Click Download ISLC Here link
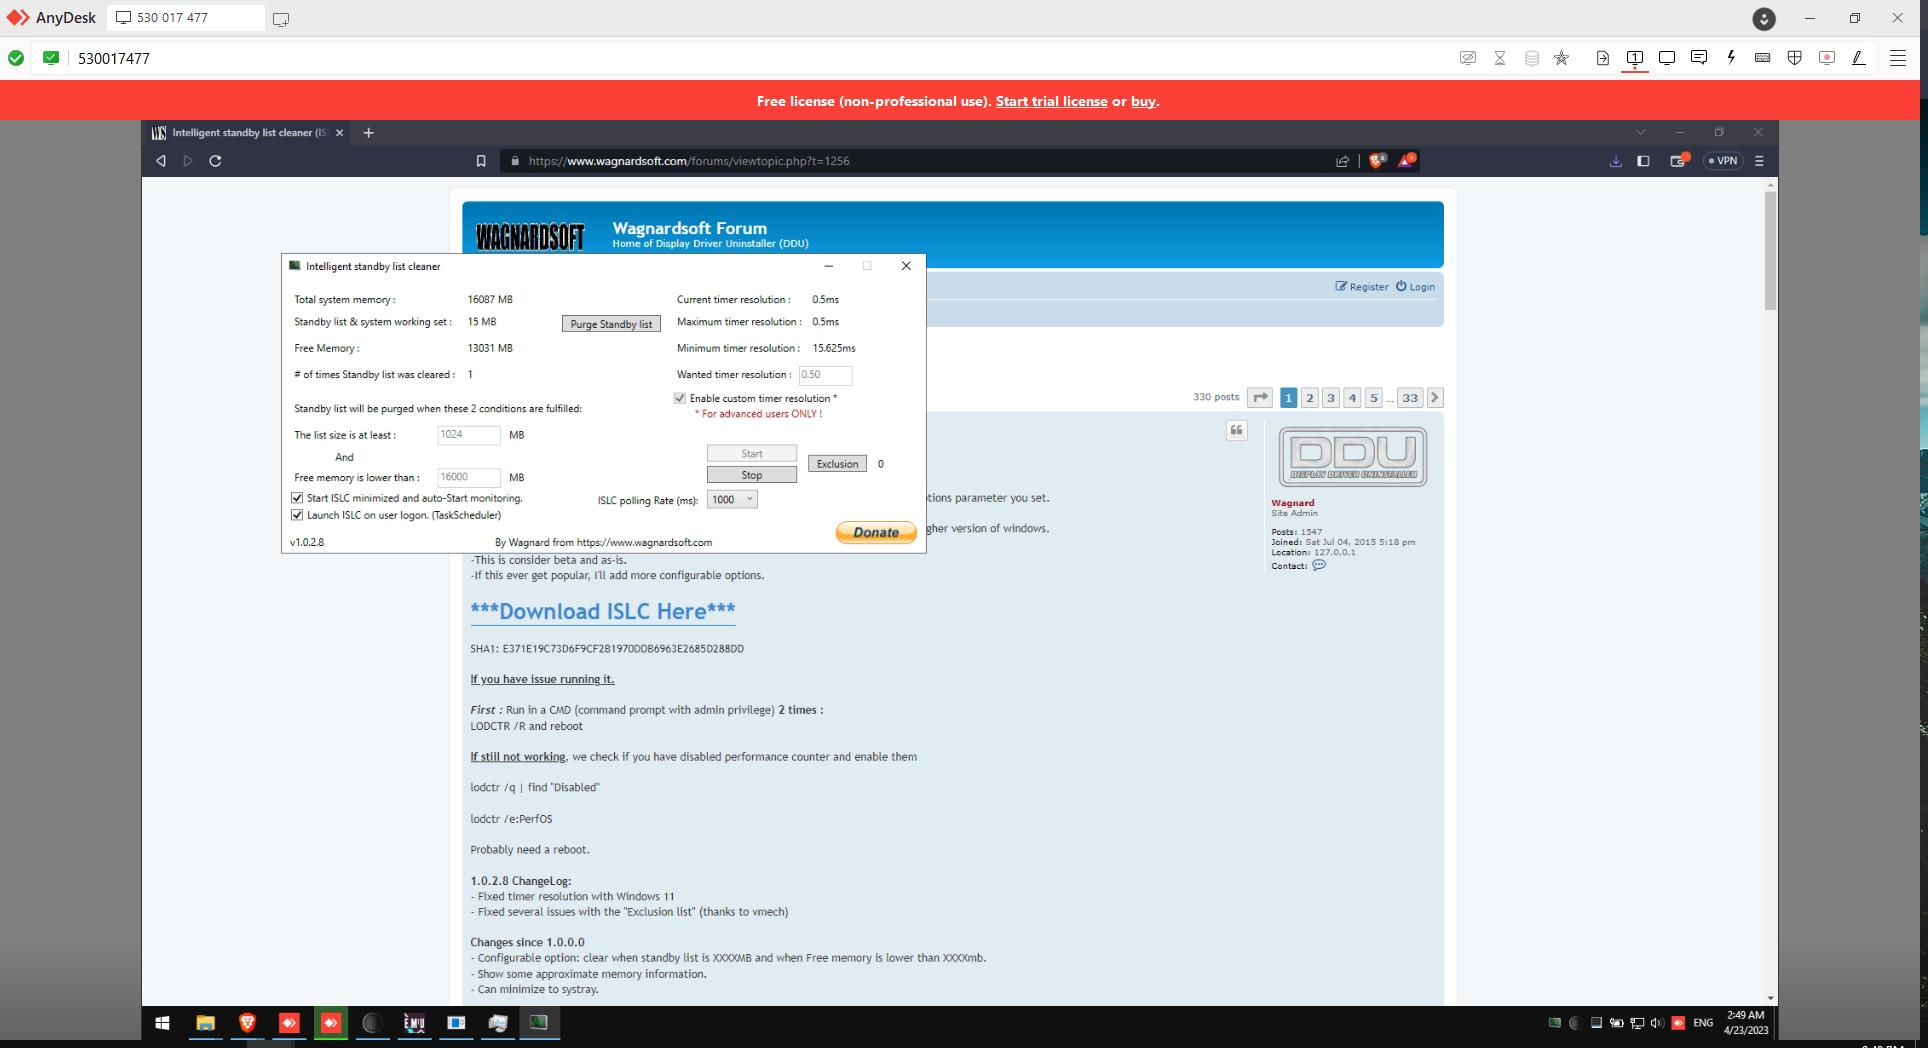Viewport: 1928px width, 1048px height. click(x=603, y=611)
